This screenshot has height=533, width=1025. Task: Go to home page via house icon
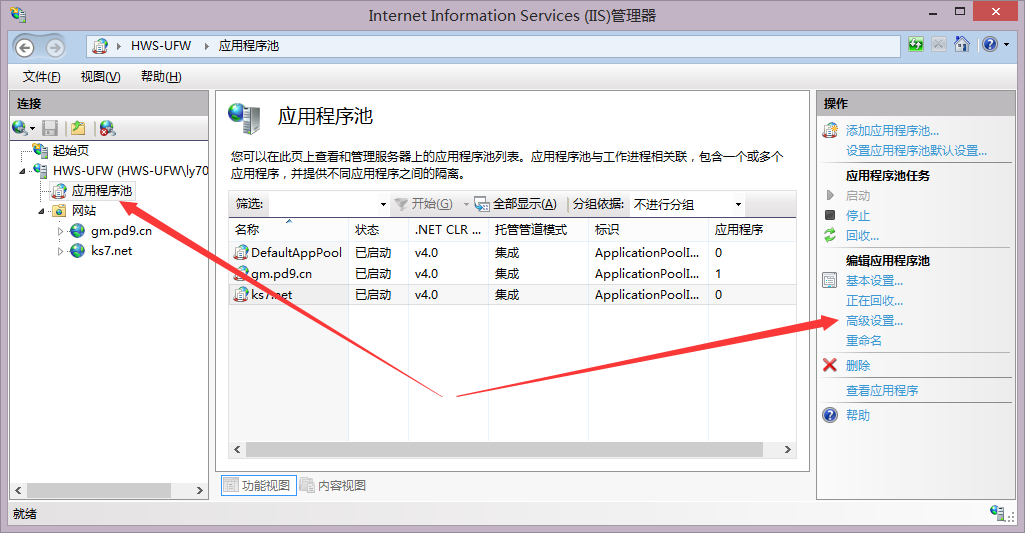click(x=962, y=44)
